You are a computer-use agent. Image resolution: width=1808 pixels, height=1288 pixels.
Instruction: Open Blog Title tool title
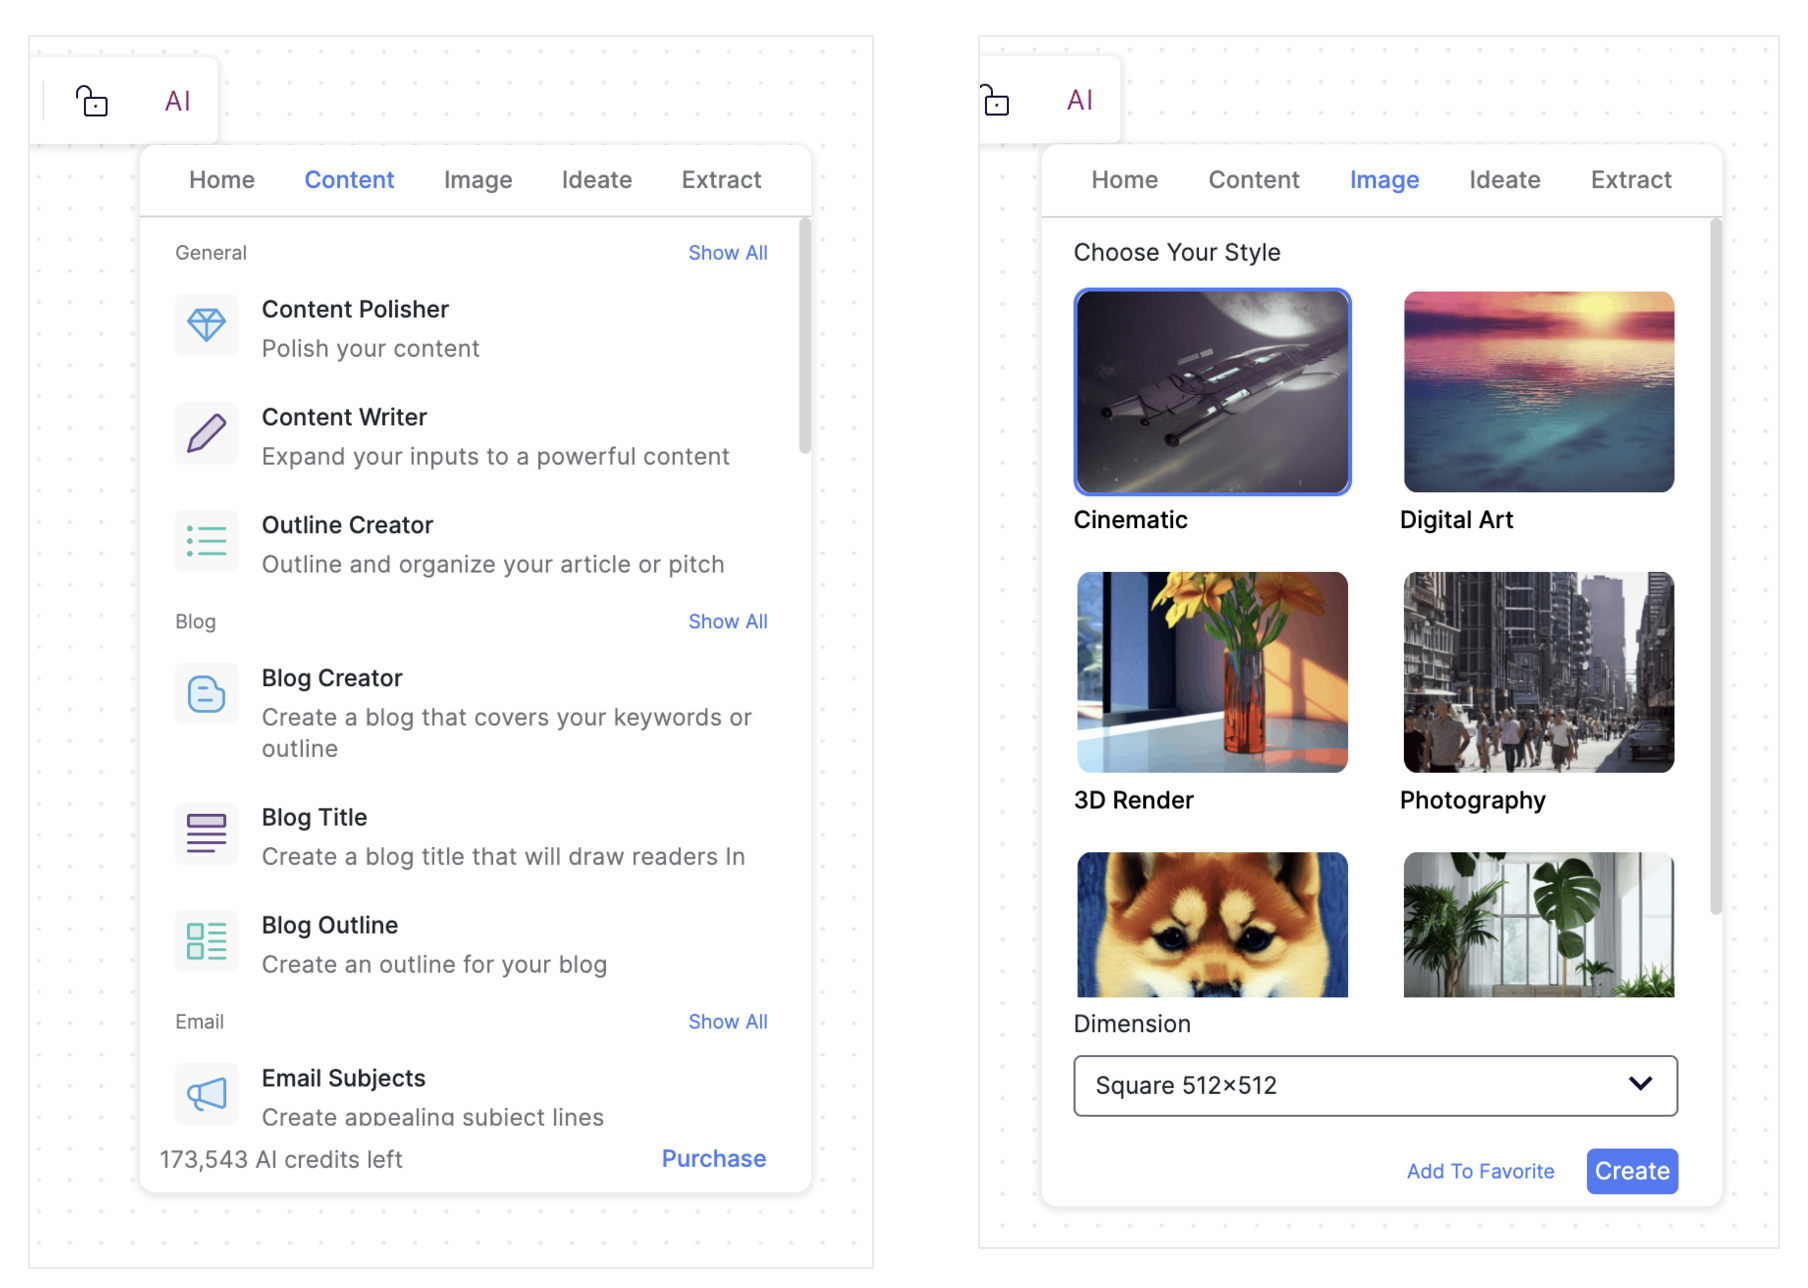[314, 818]
